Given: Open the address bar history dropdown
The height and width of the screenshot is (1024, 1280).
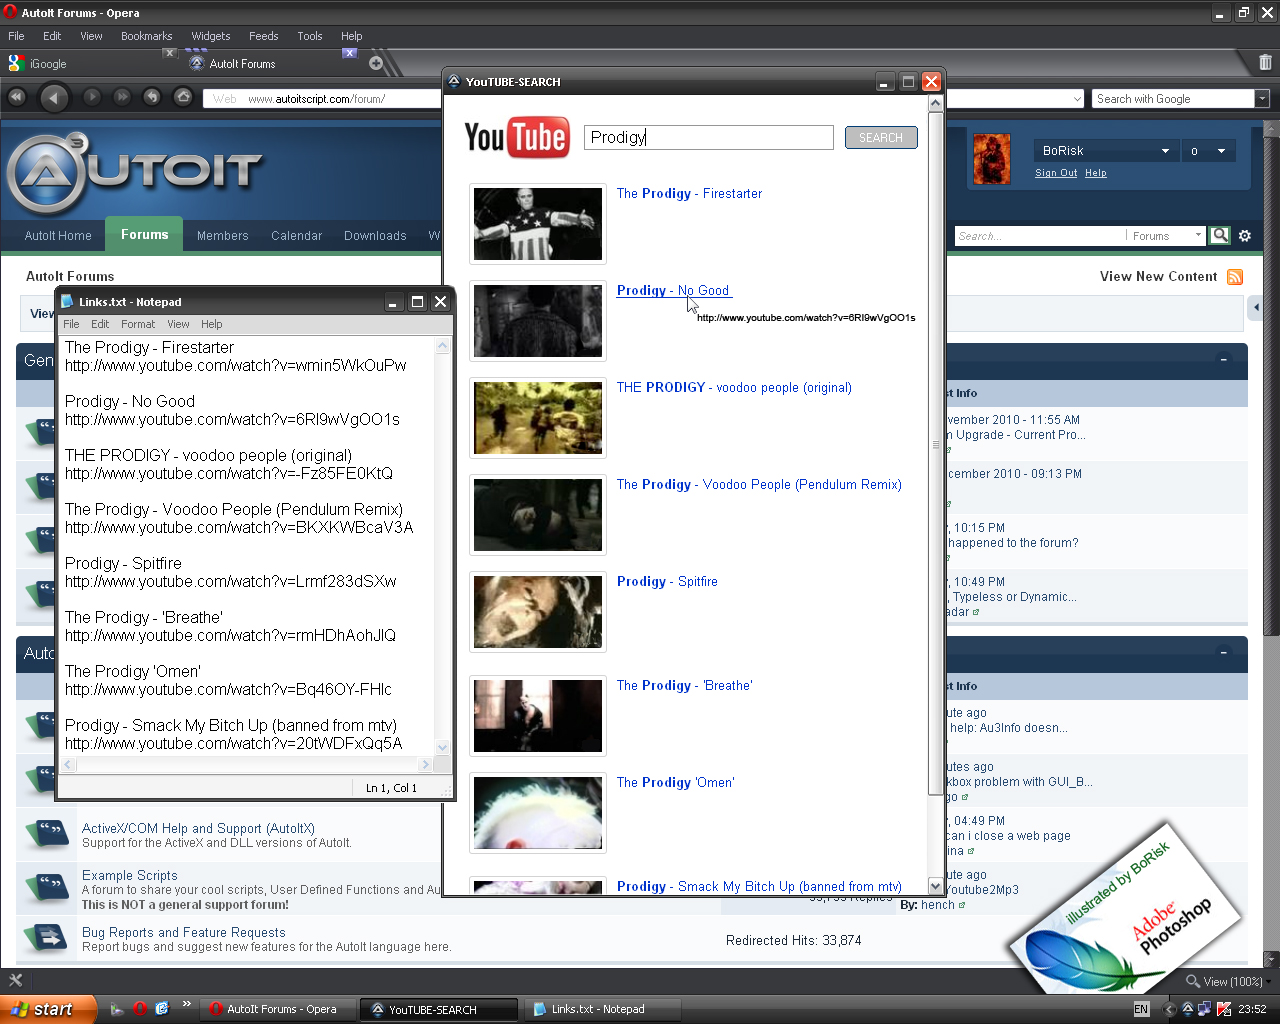Looking at the screenshot, I should point(1077,99).
